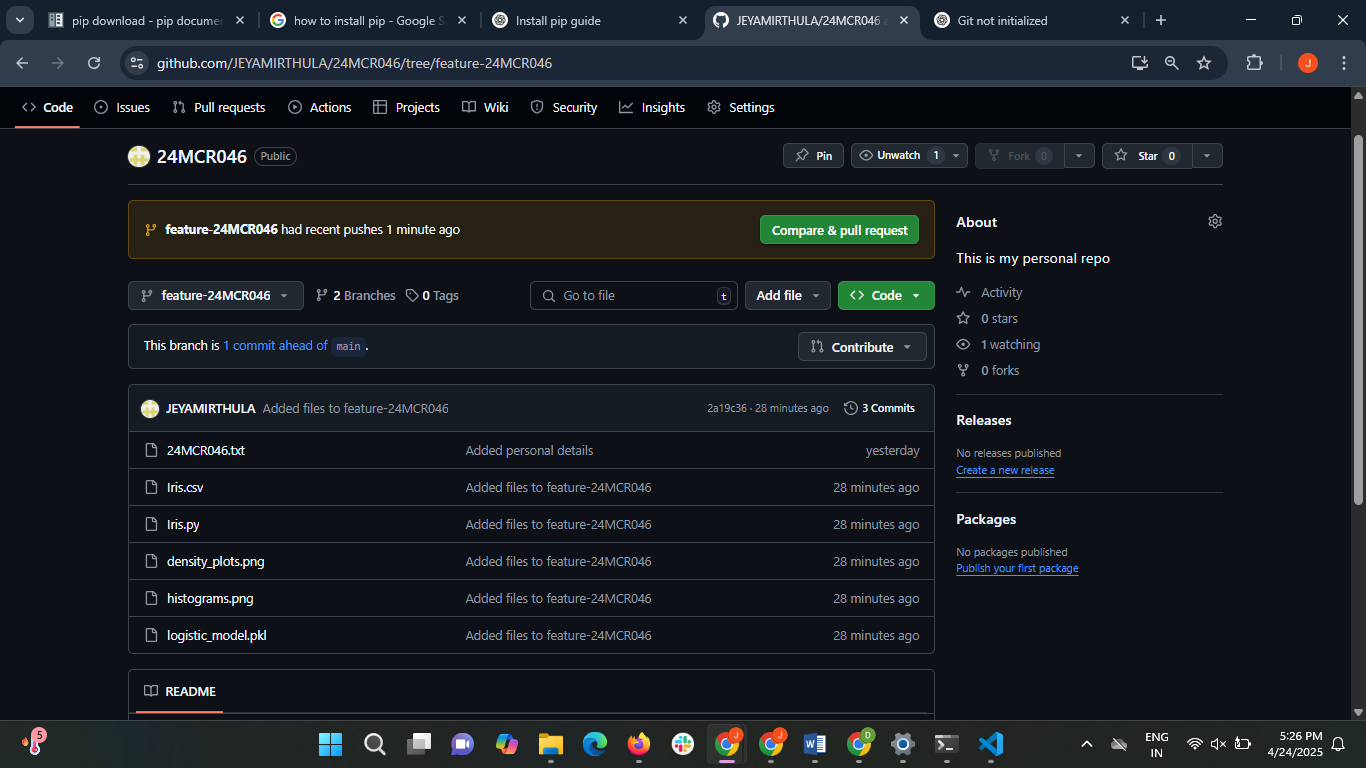Open the Iris.py file
Screen dimensions: 1366x768
(183, 524)
